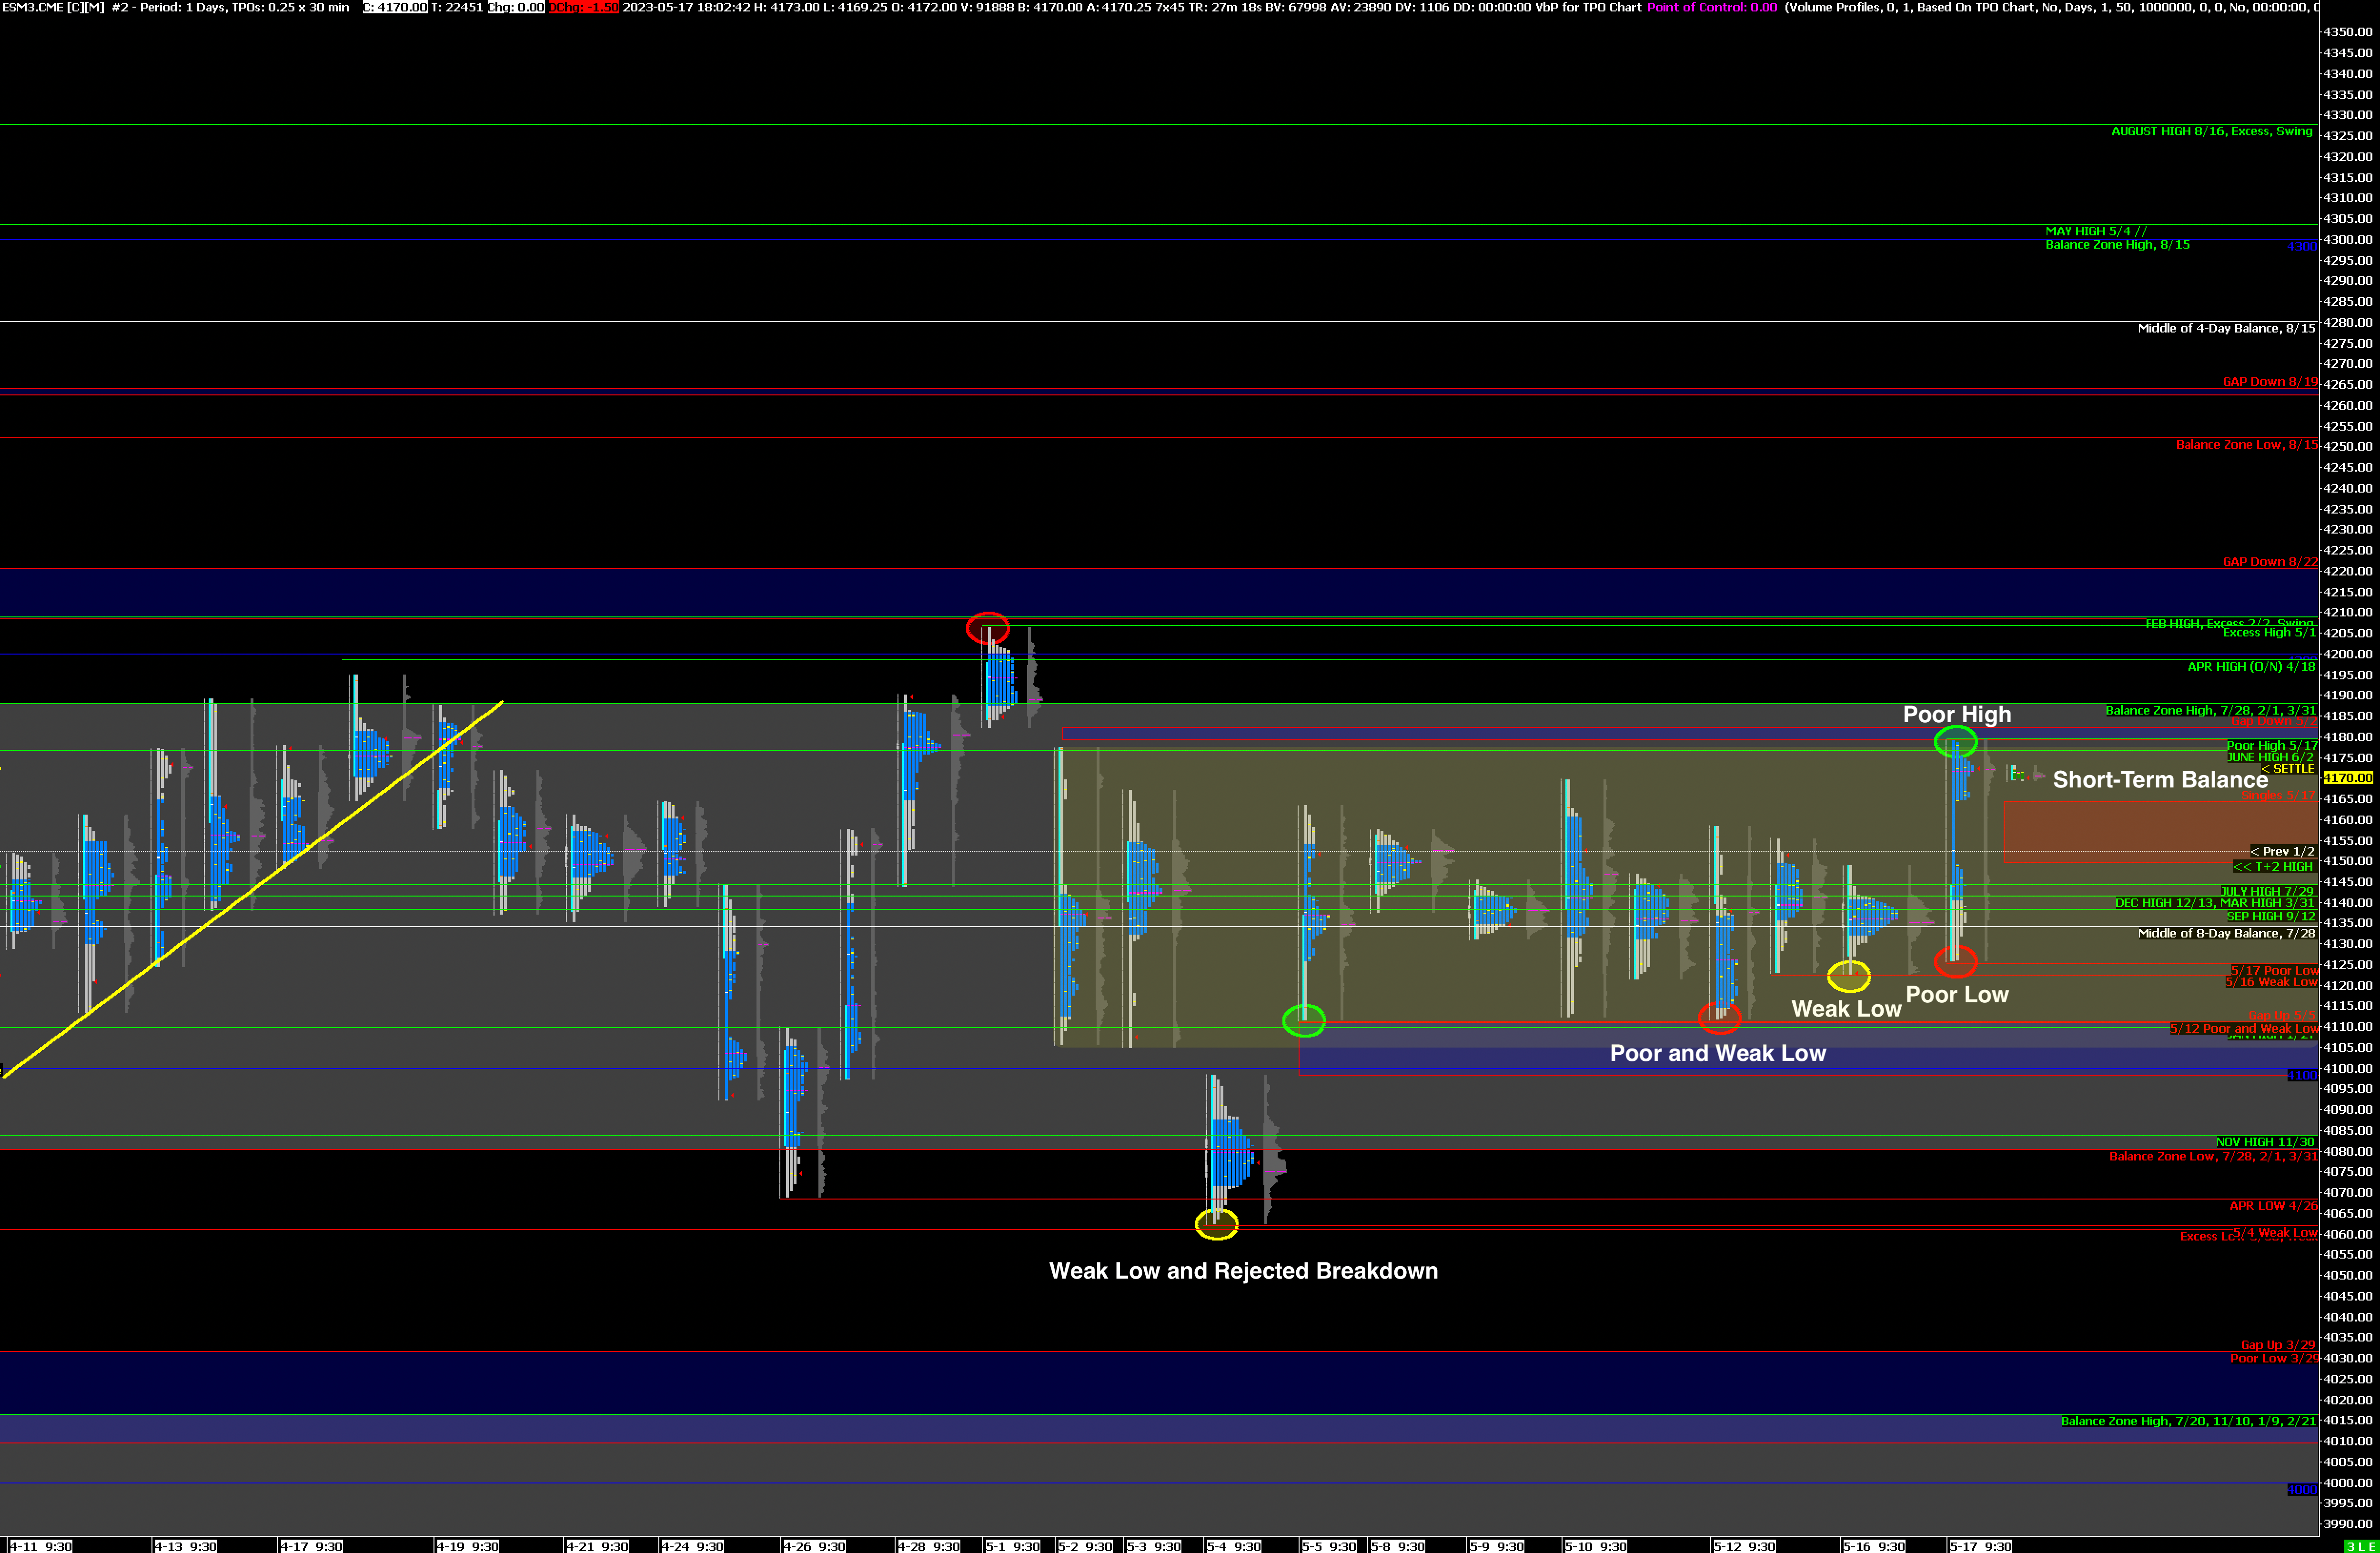This screenshot has height=1553, width=2380.
Task: Click the red Poor Low circle marker
Action: [x=1955, y=962]
